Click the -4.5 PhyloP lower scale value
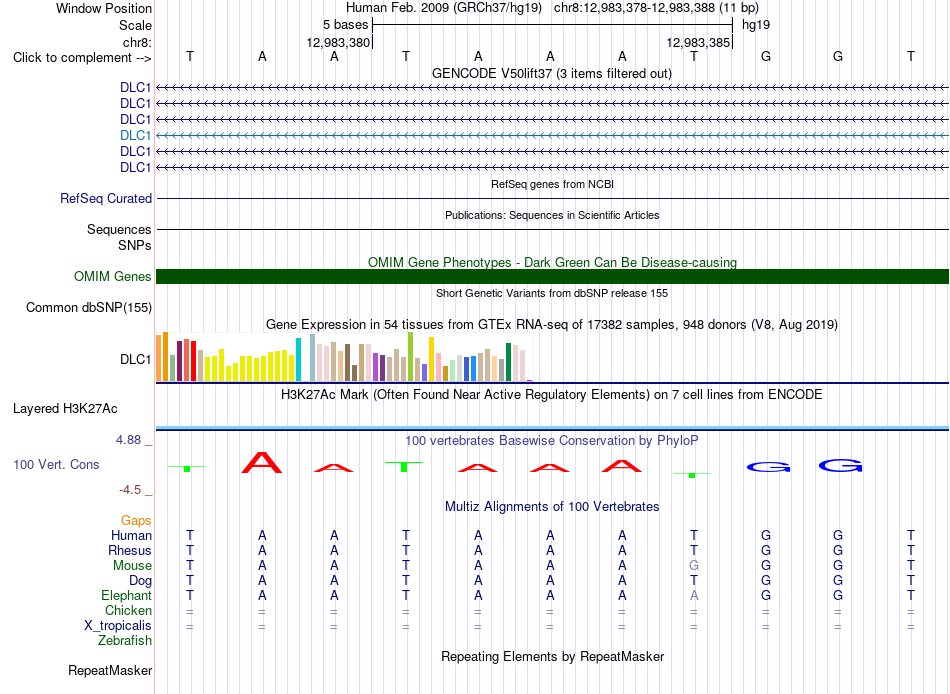Viewport: 950px width, 694px height. point(130,490)
